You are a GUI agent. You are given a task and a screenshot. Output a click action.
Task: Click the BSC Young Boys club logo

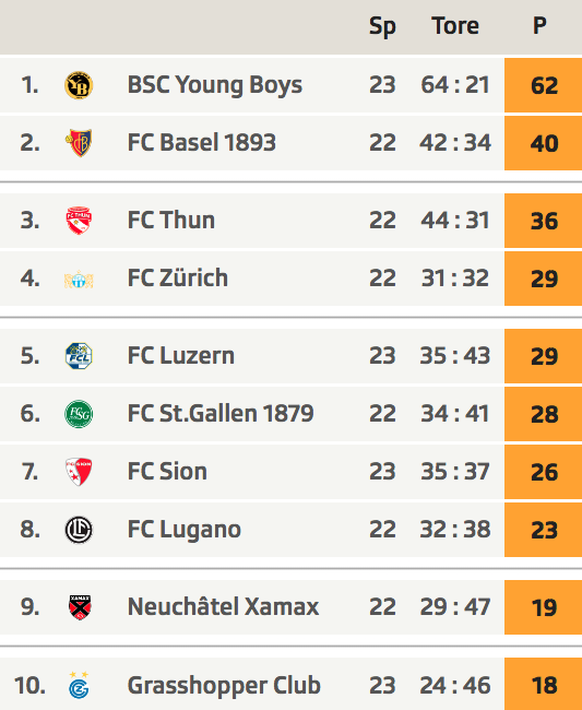point(79,85)
